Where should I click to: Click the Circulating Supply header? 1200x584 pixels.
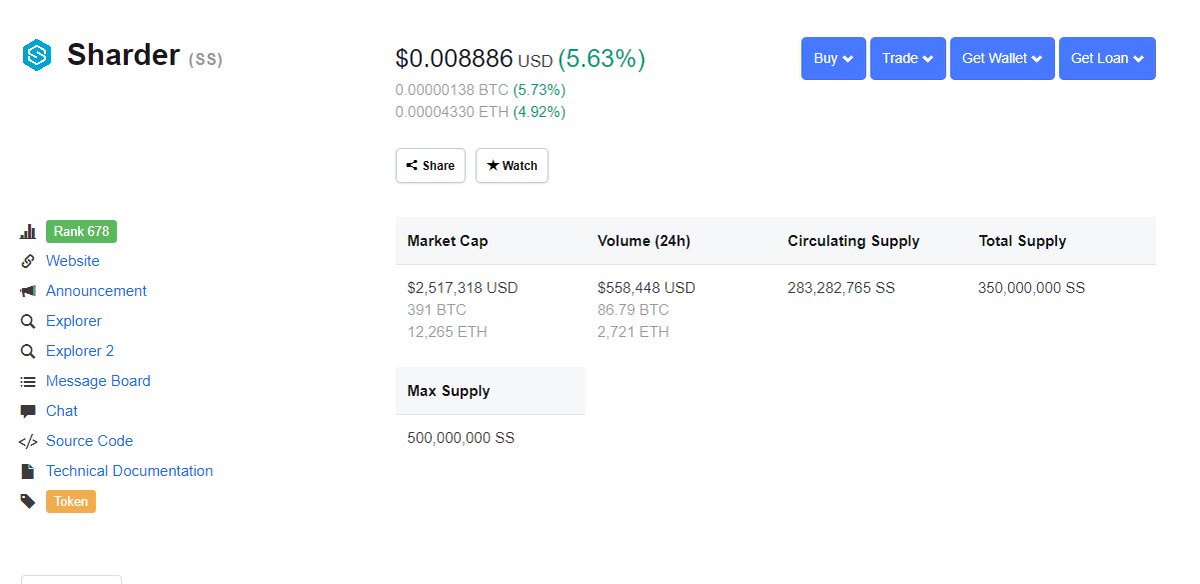854,241
